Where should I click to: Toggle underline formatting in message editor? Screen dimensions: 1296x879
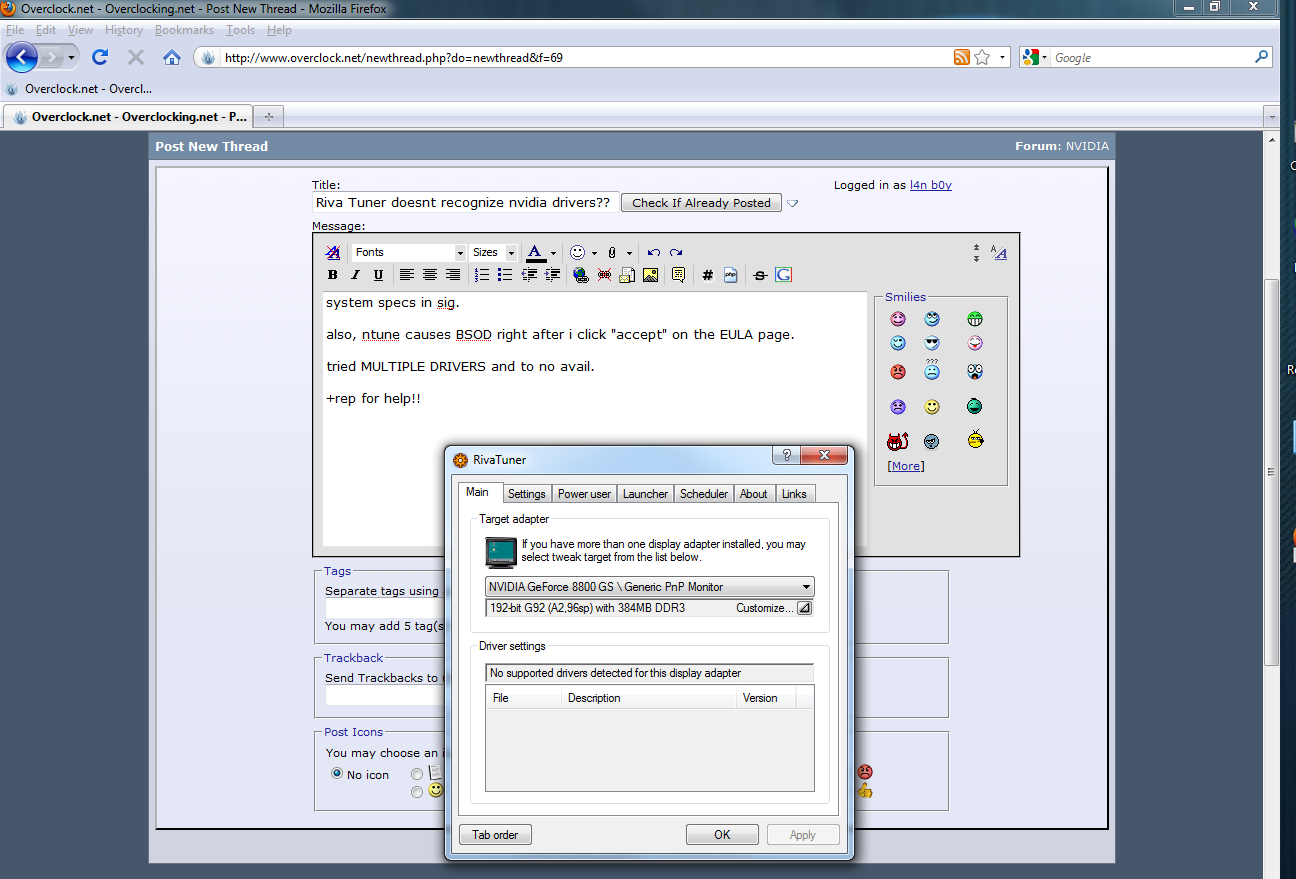(x=378, y=275)
